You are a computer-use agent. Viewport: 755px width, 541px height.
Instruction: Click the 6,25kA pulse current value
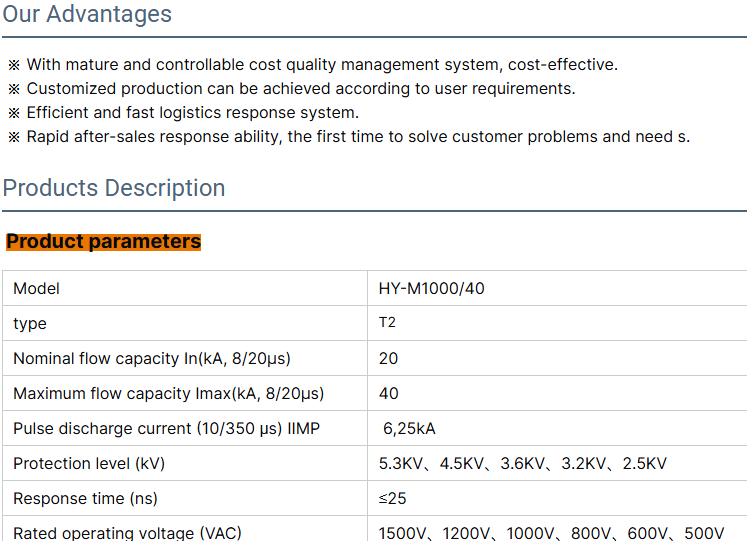pyautogui.click(x=410, y=429)
